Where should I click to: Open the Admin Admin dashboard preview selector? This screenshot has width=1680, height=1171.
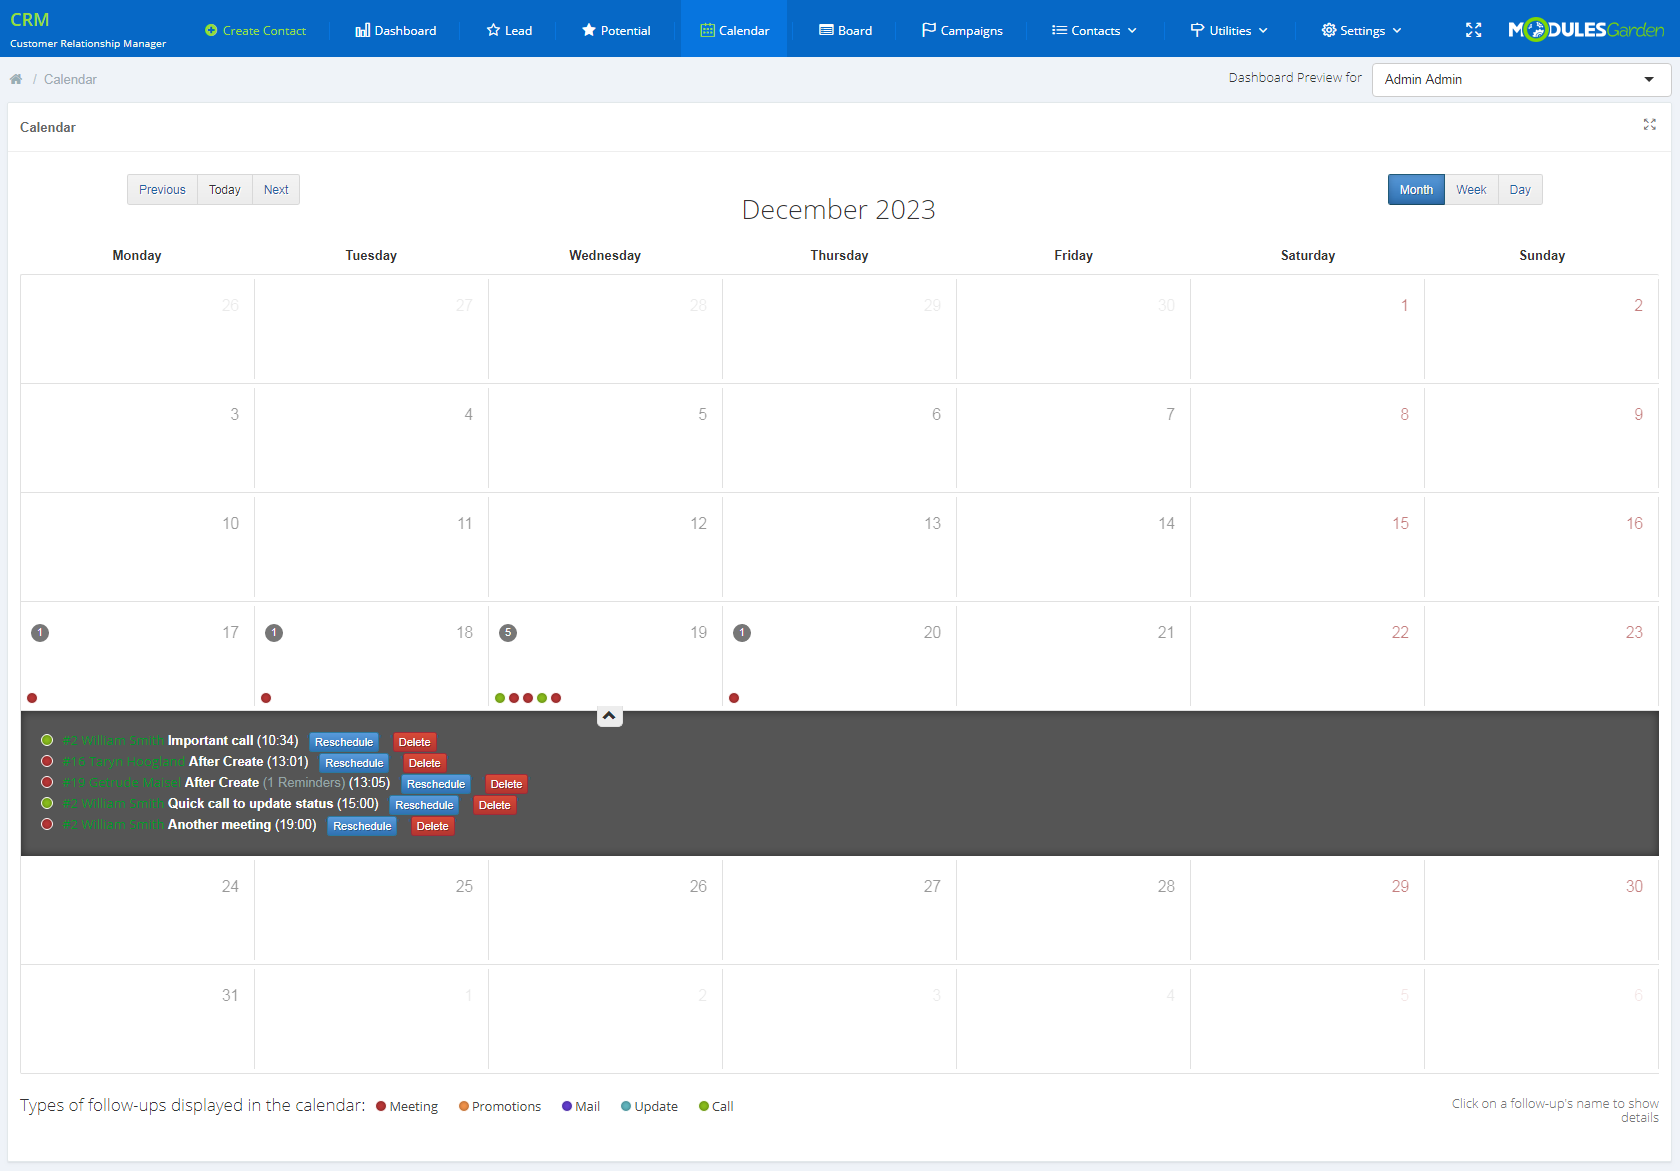1519,79
